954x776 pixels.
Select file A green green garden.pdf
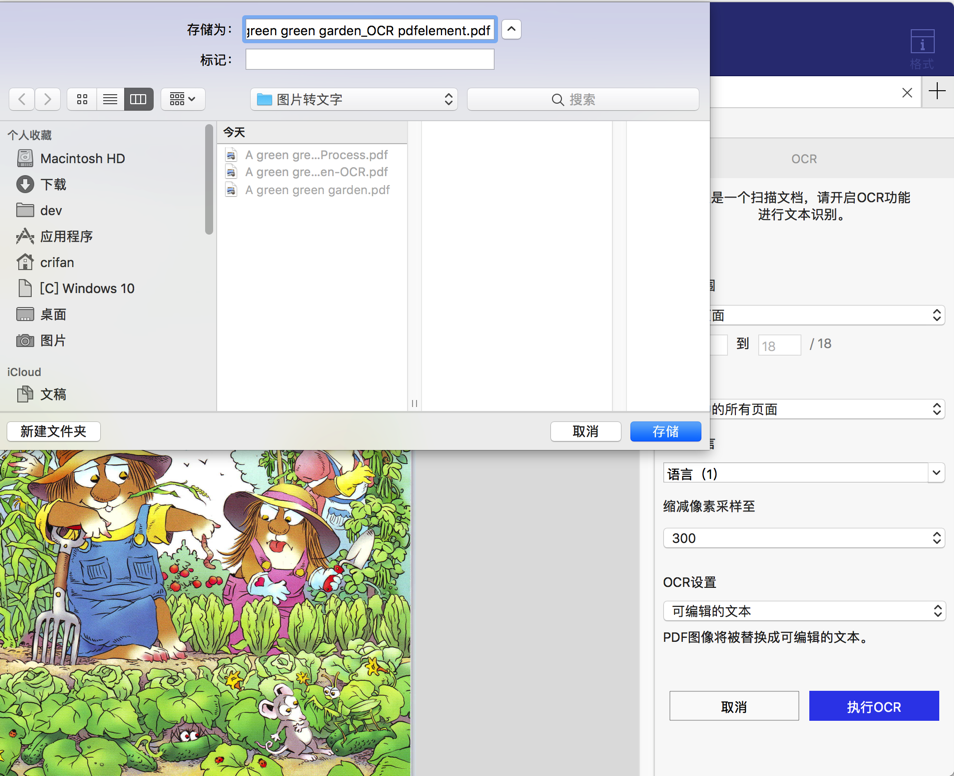point(317,190)
